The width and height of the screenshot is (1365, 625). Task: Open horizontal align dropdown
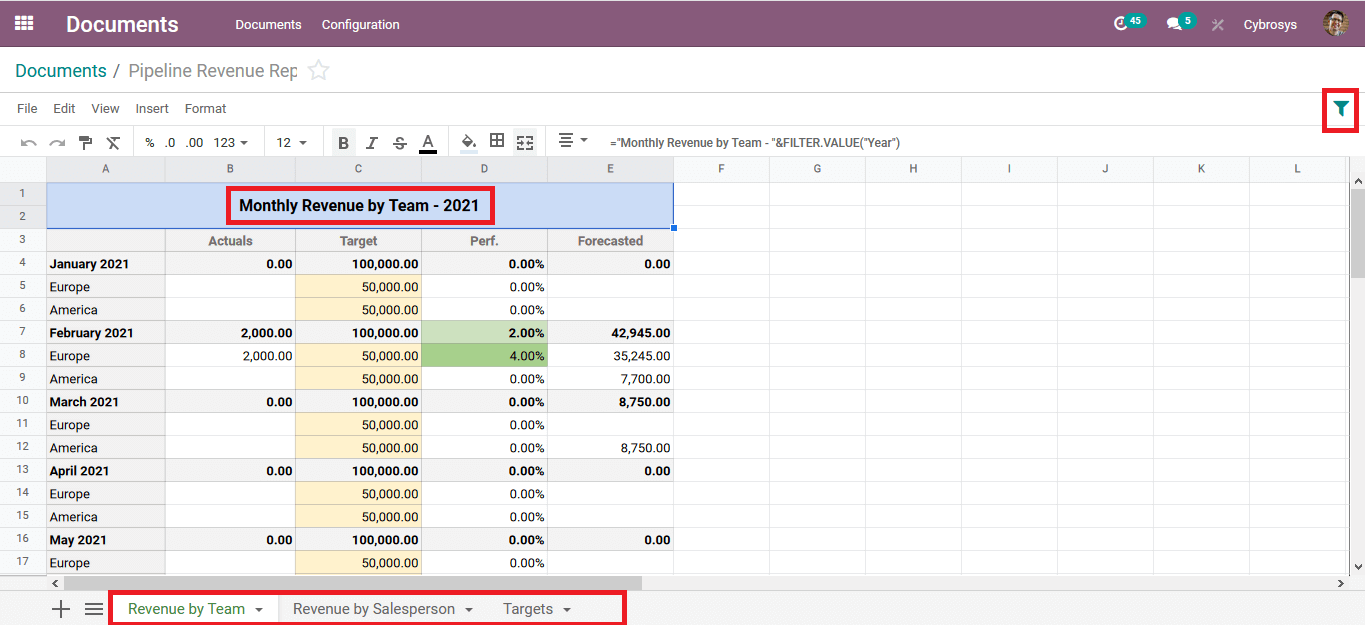573,141
